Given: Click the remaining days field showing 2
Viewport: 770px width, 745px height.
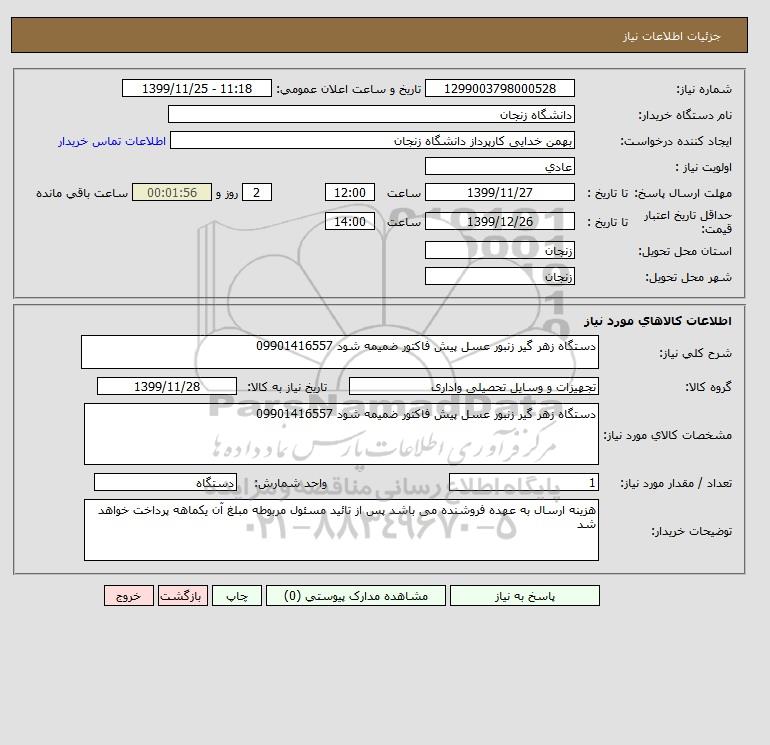Looking at the screenshot, I should [x=257, y=193].
